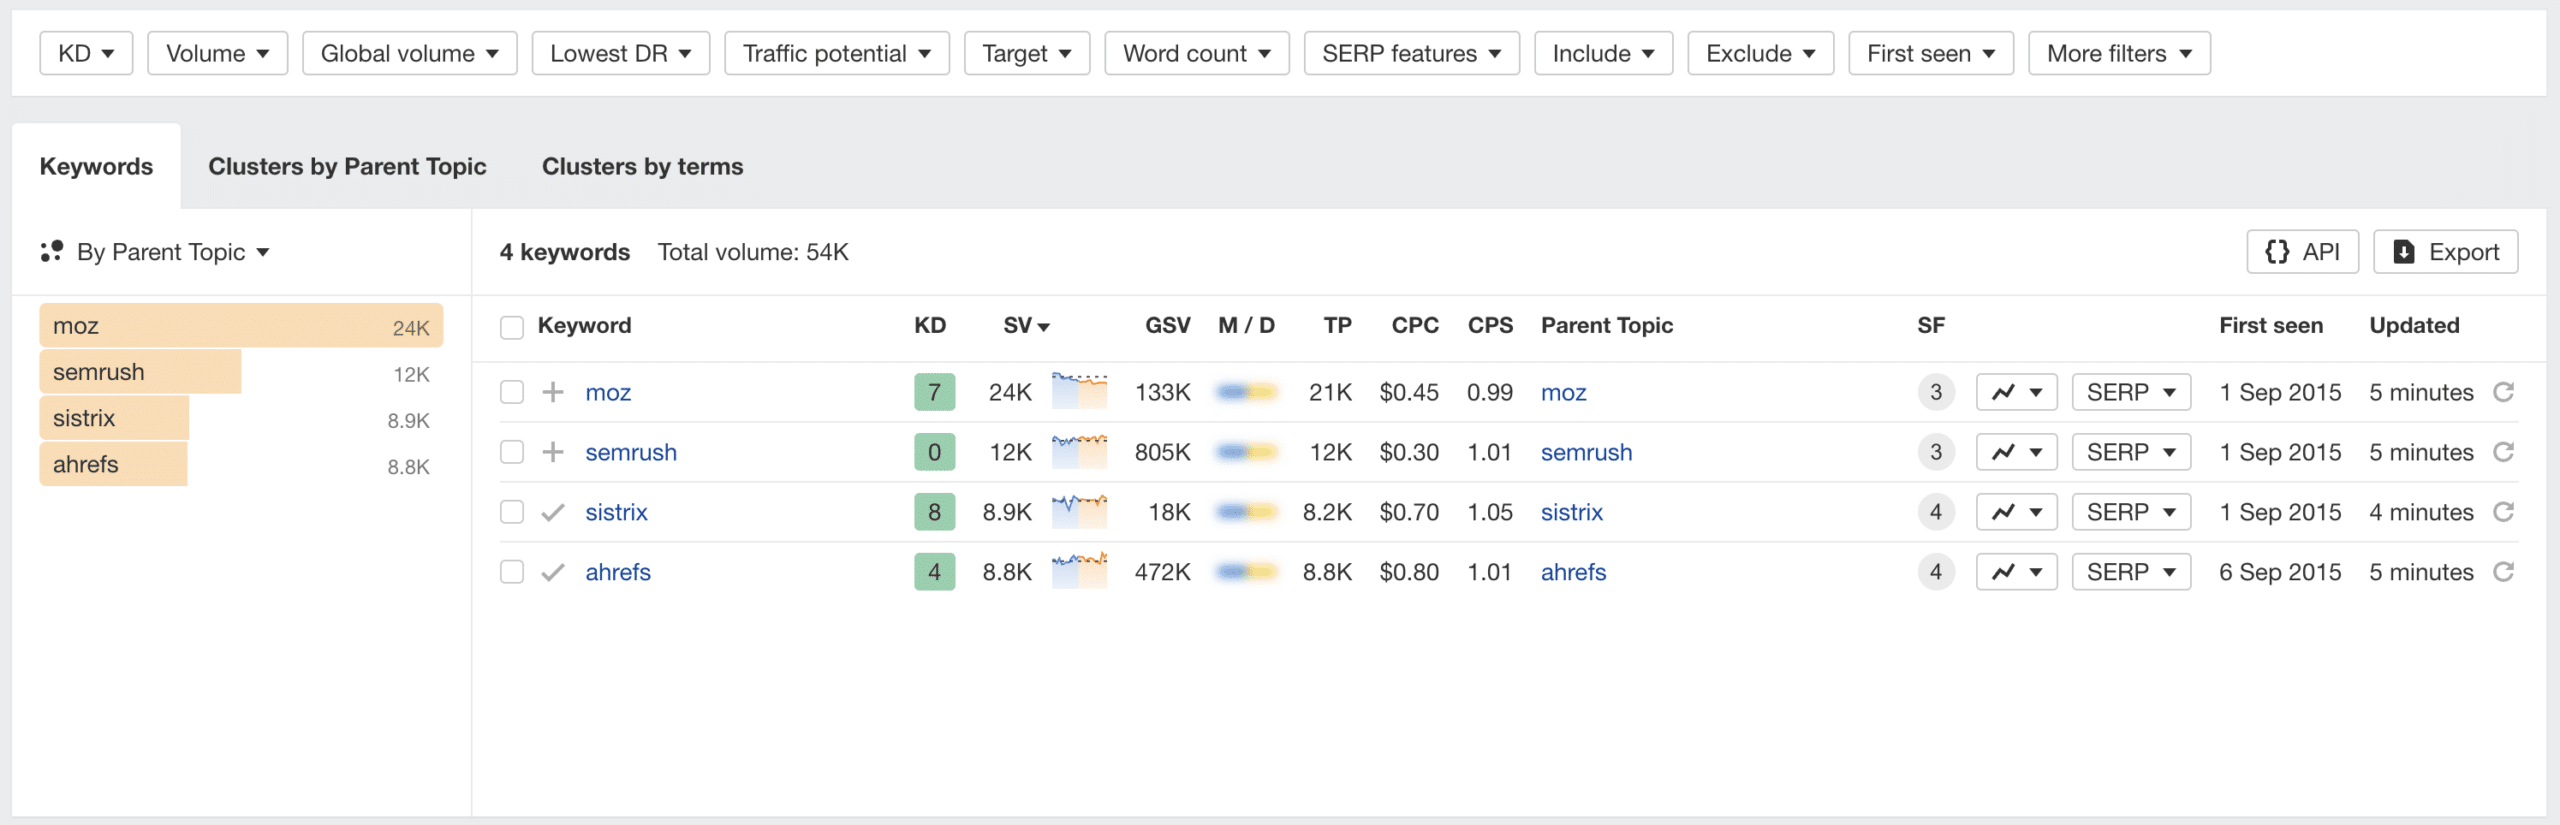Screen dimensions: 2560x825
Task: Refresh the sistrix row data
Action: 2503,512
